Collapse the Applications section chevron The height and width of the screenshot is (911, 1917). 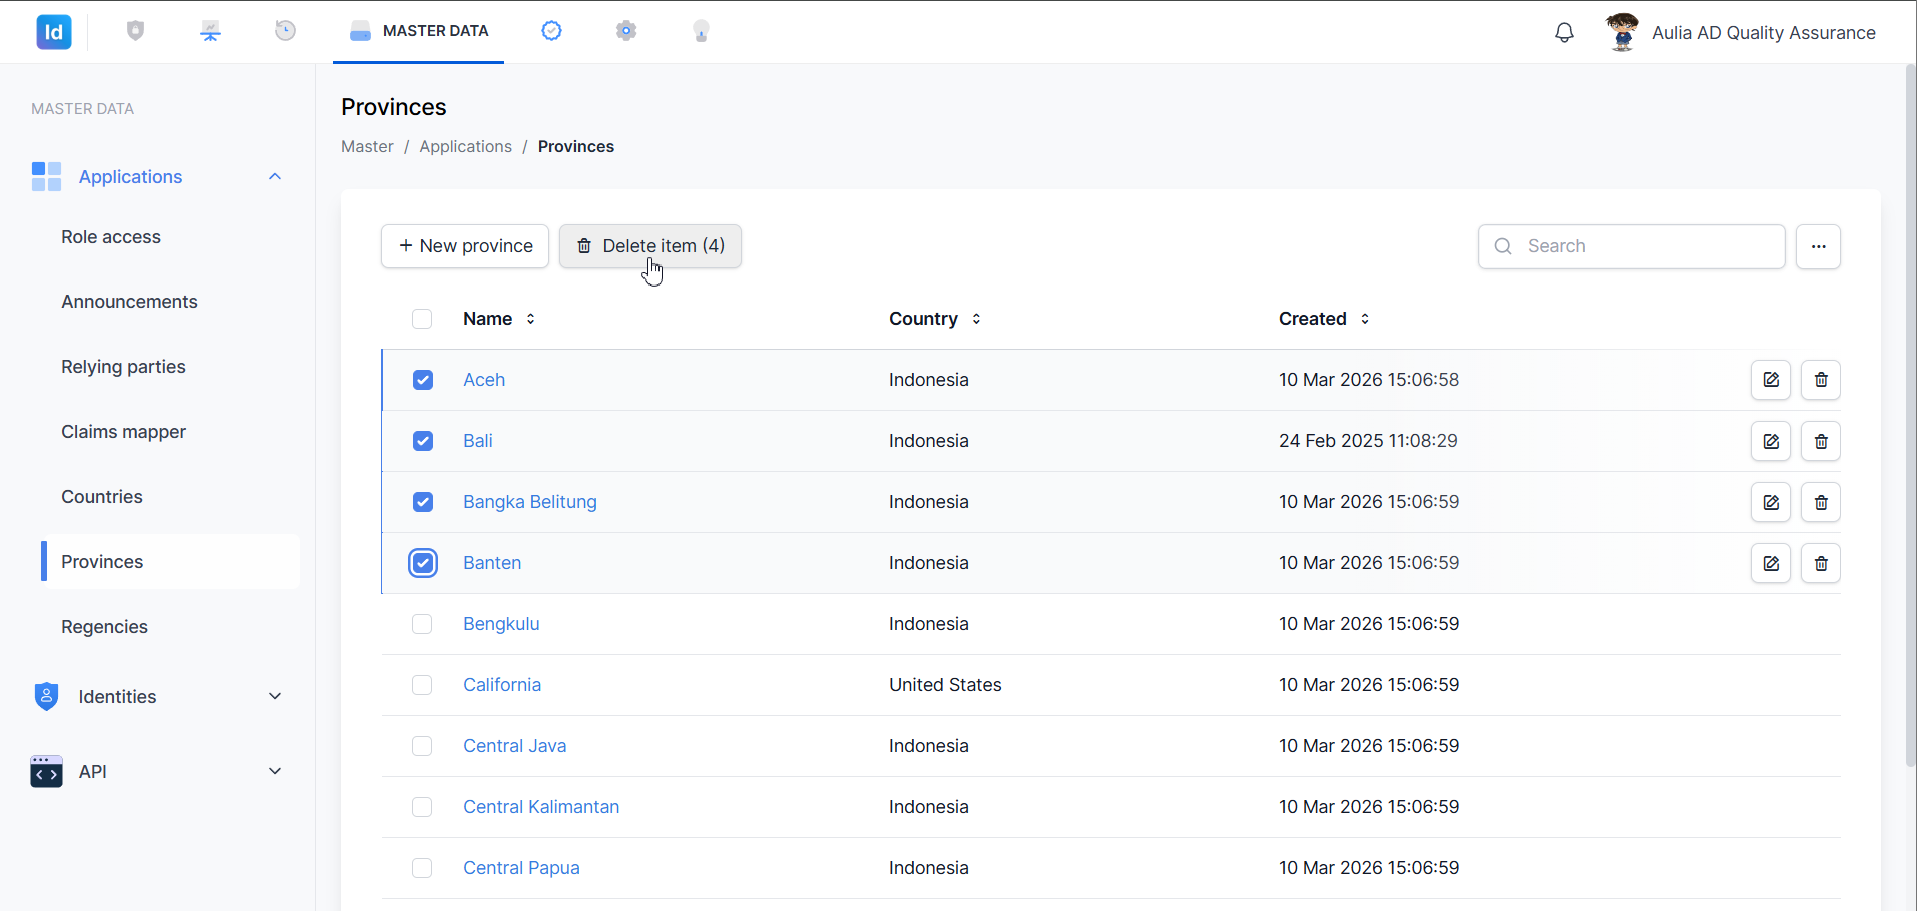275,176
